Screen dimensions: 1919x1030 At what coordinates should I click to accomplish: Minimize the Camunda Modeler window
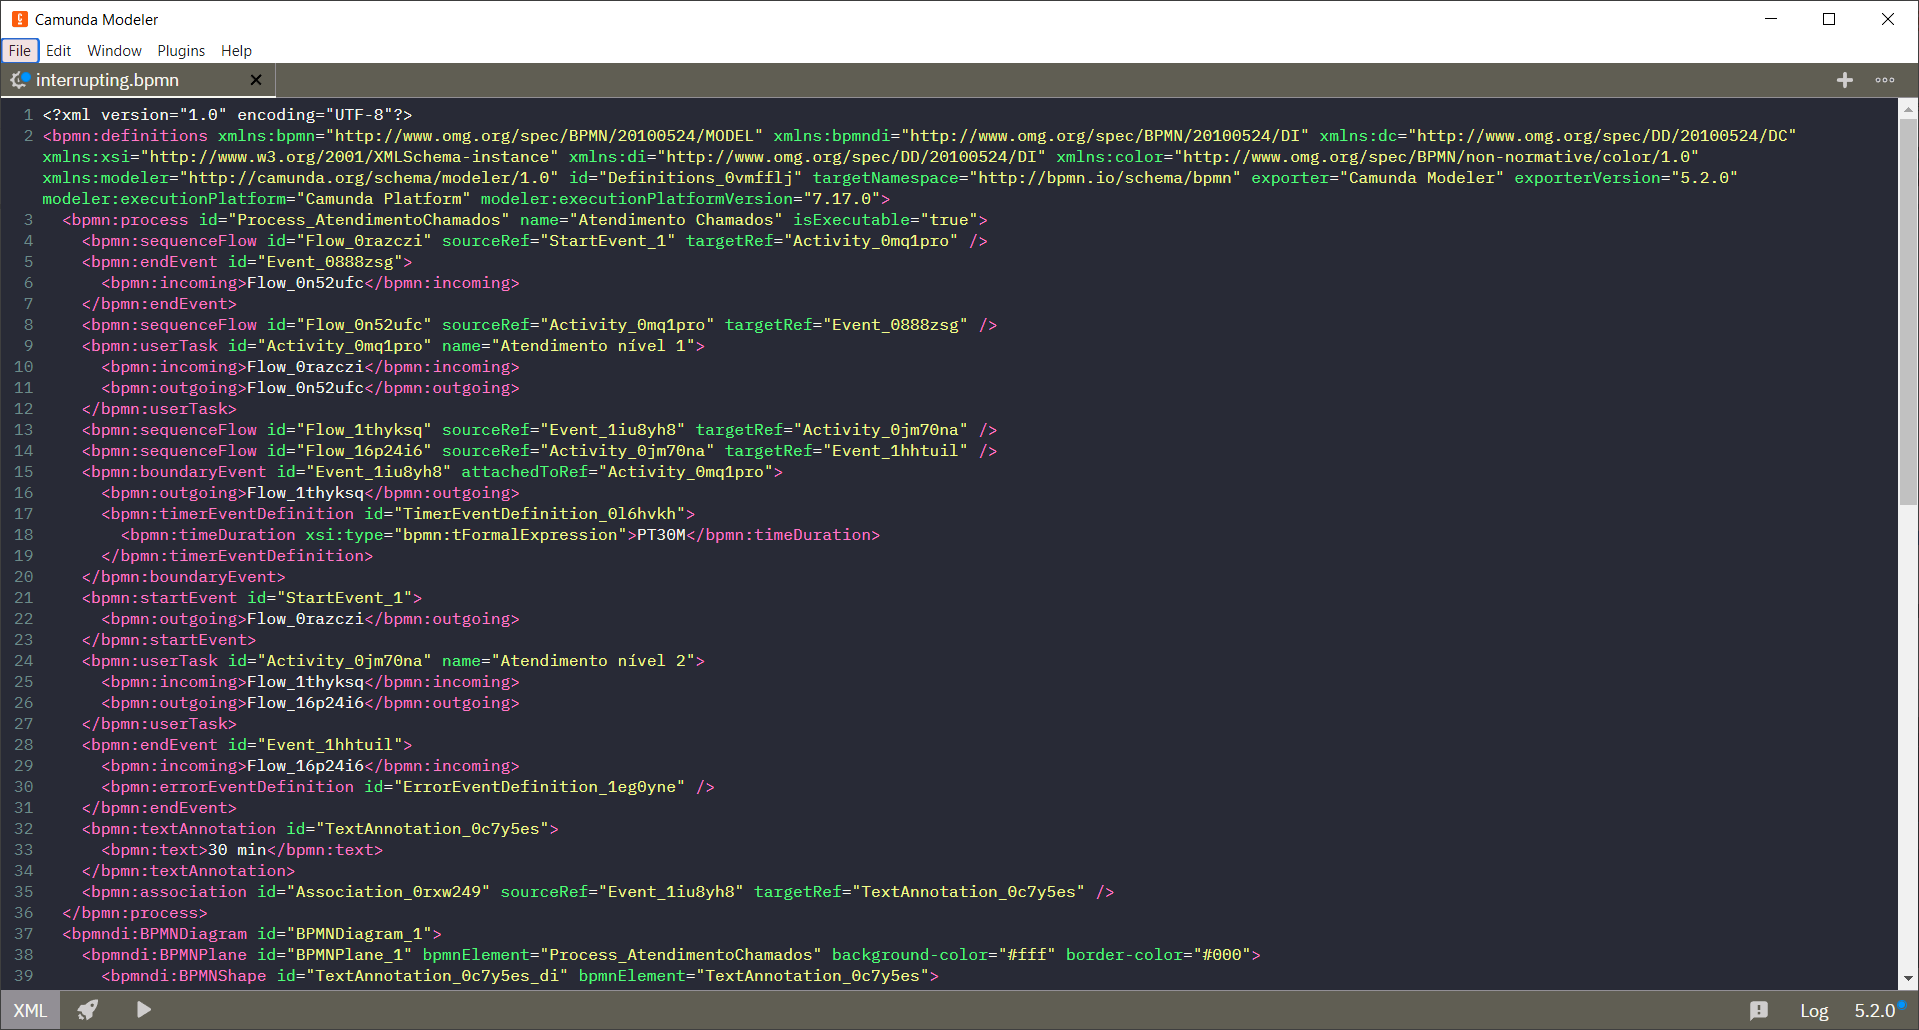1771,19
